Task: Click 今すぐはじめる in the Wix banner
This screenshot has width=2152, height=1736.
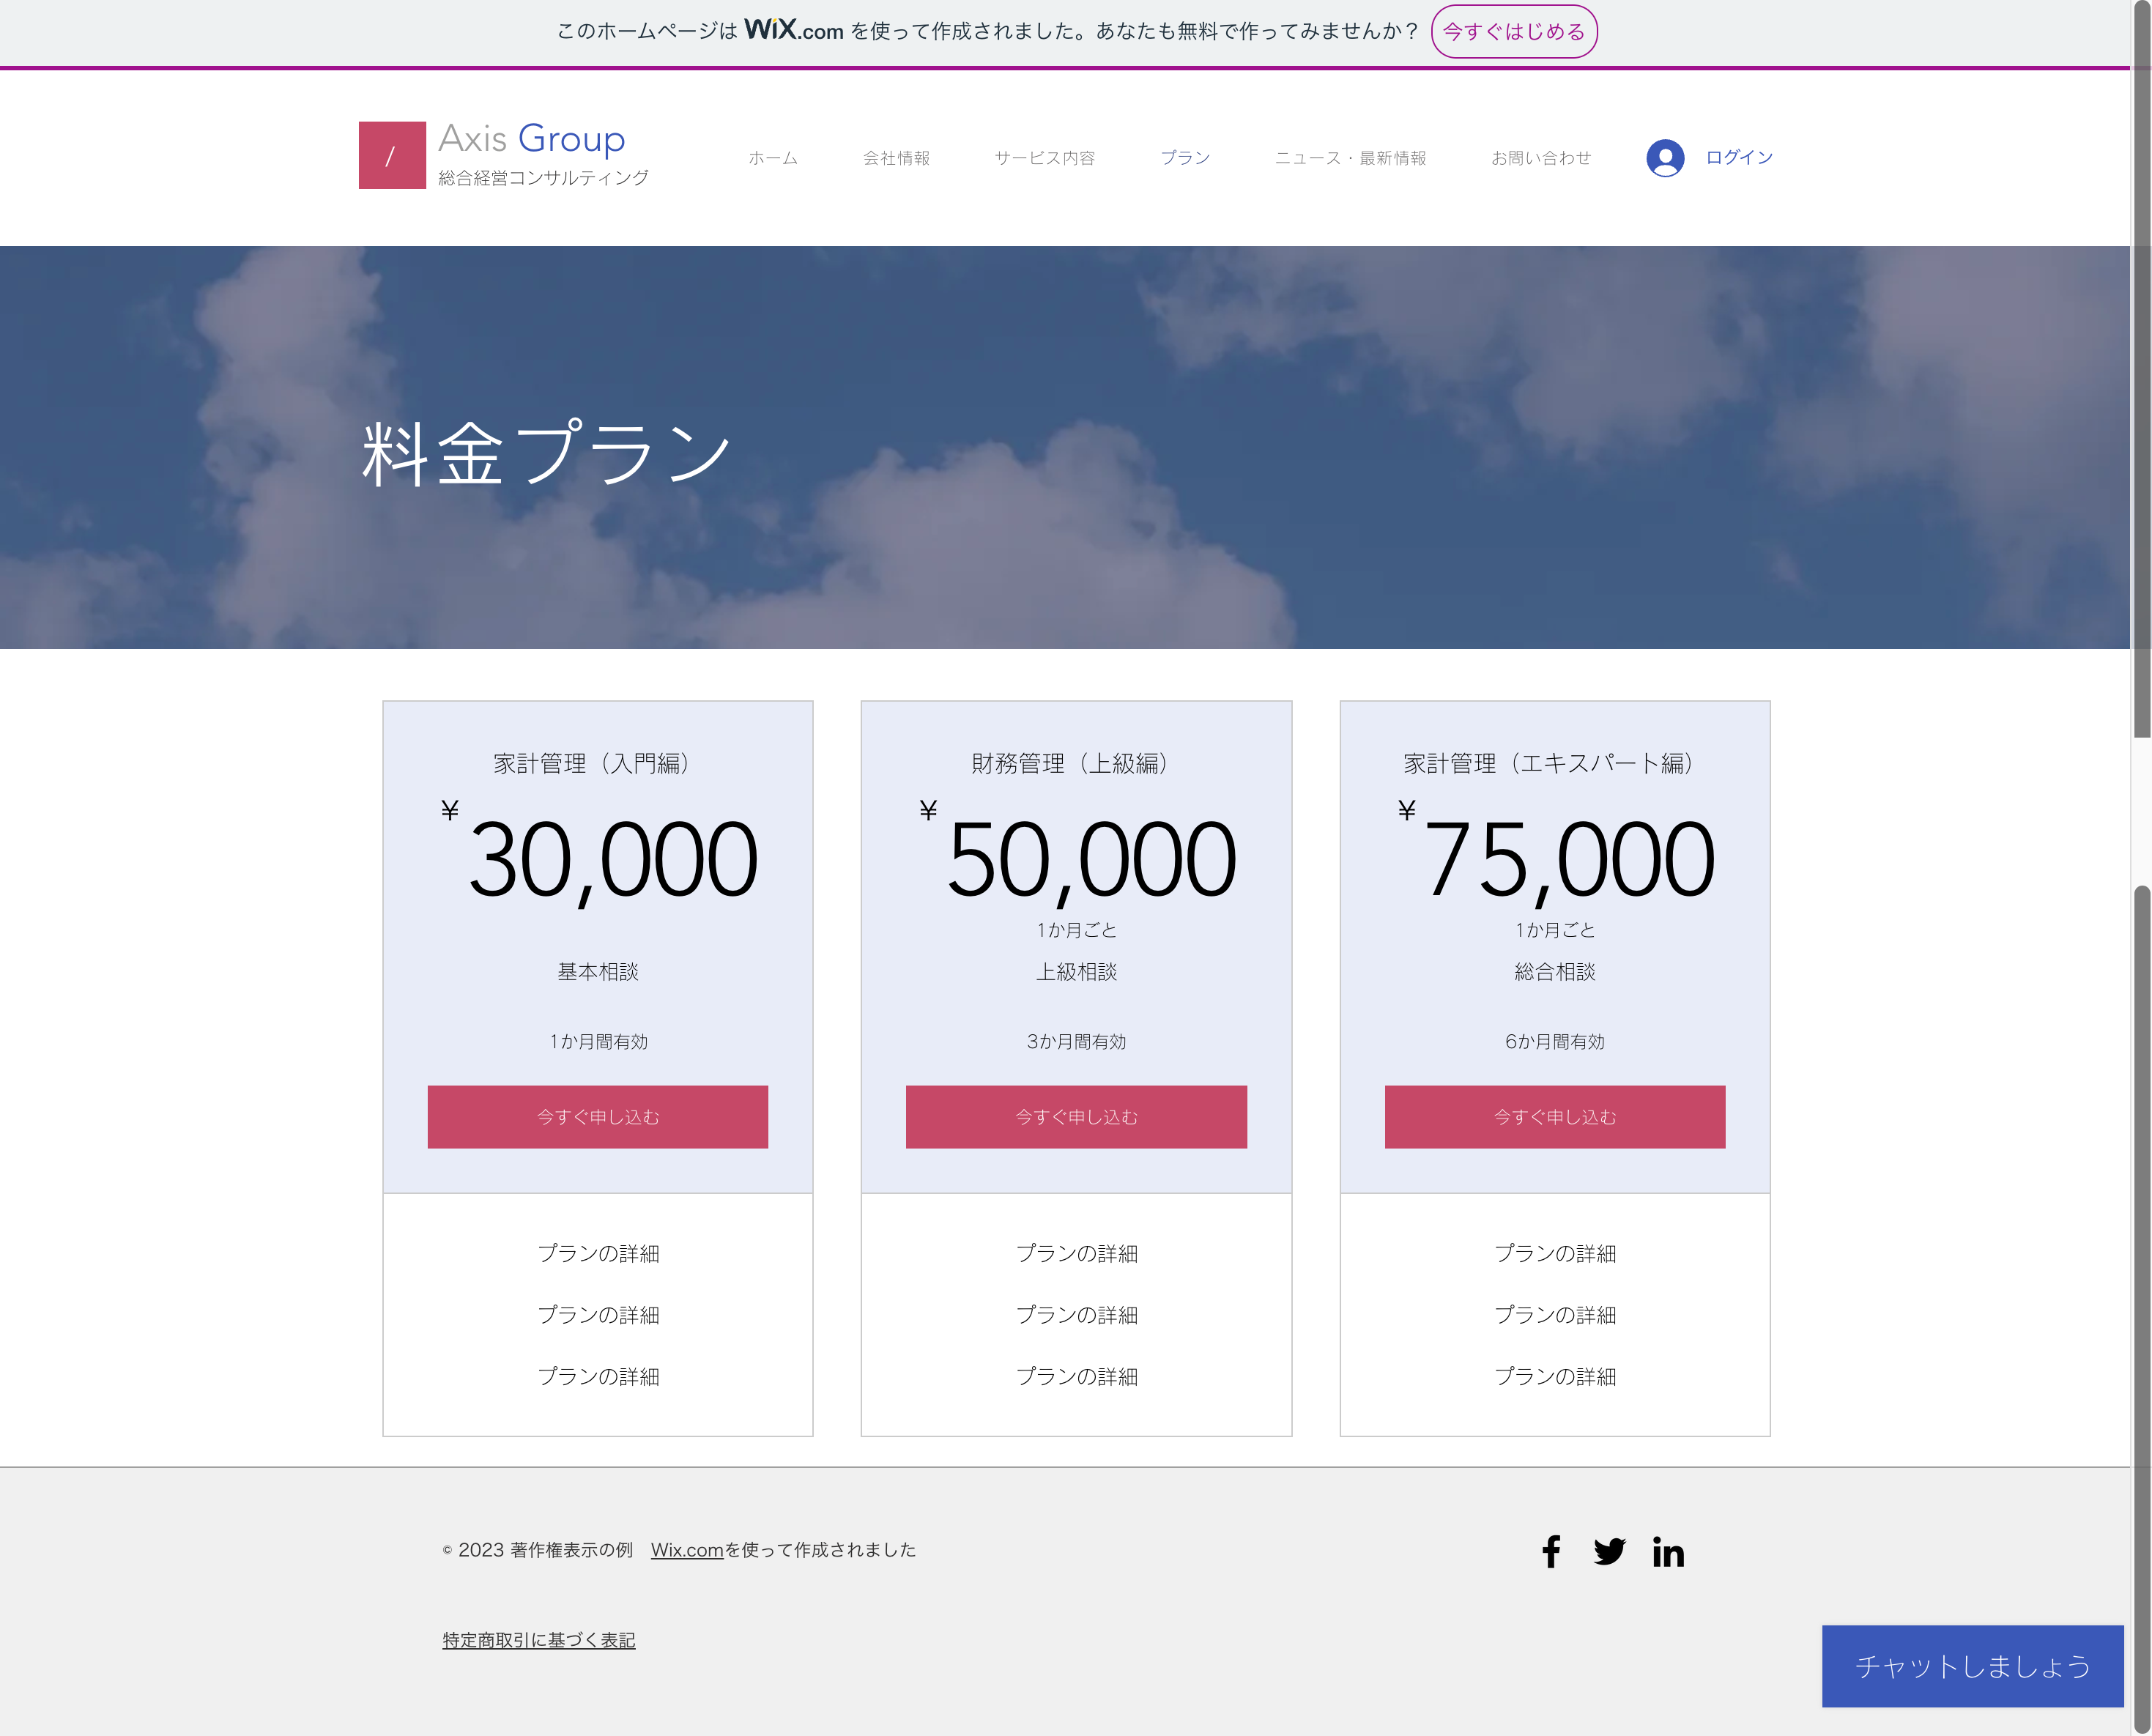Action: [1515, 31]
